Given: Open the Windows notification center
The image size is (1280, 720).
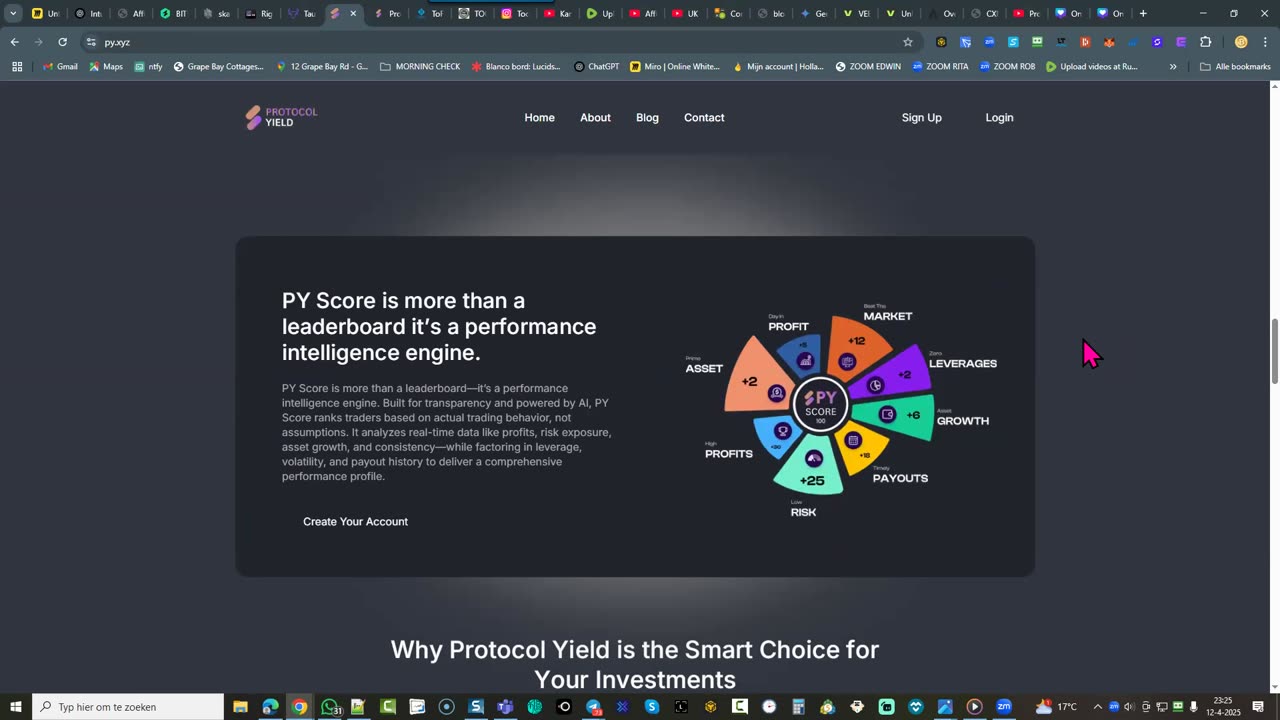Looking at the screenshot, I should [1258, 707].
